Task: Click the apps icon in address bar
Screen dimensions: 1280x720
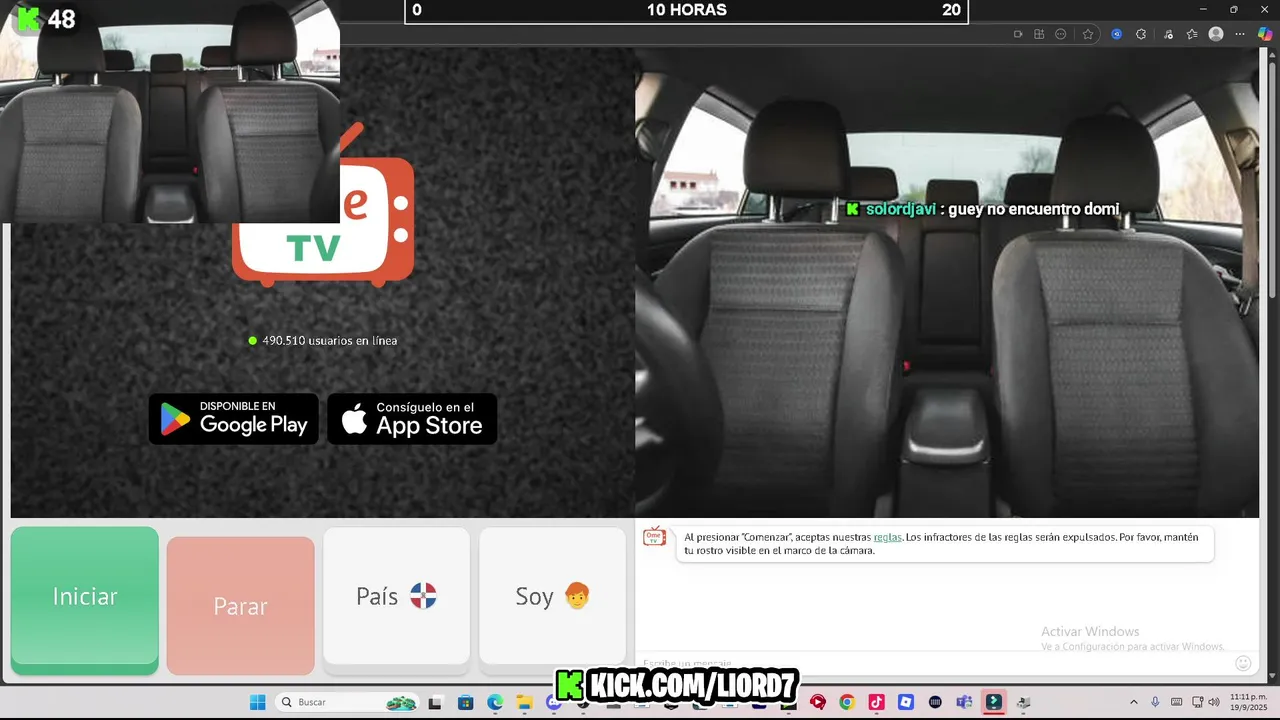Action: pos(1039,34)
